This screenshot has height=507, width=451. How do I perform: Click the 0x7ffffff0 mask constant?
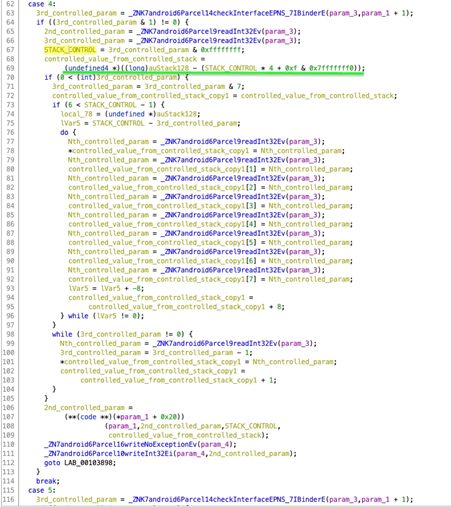331,68
